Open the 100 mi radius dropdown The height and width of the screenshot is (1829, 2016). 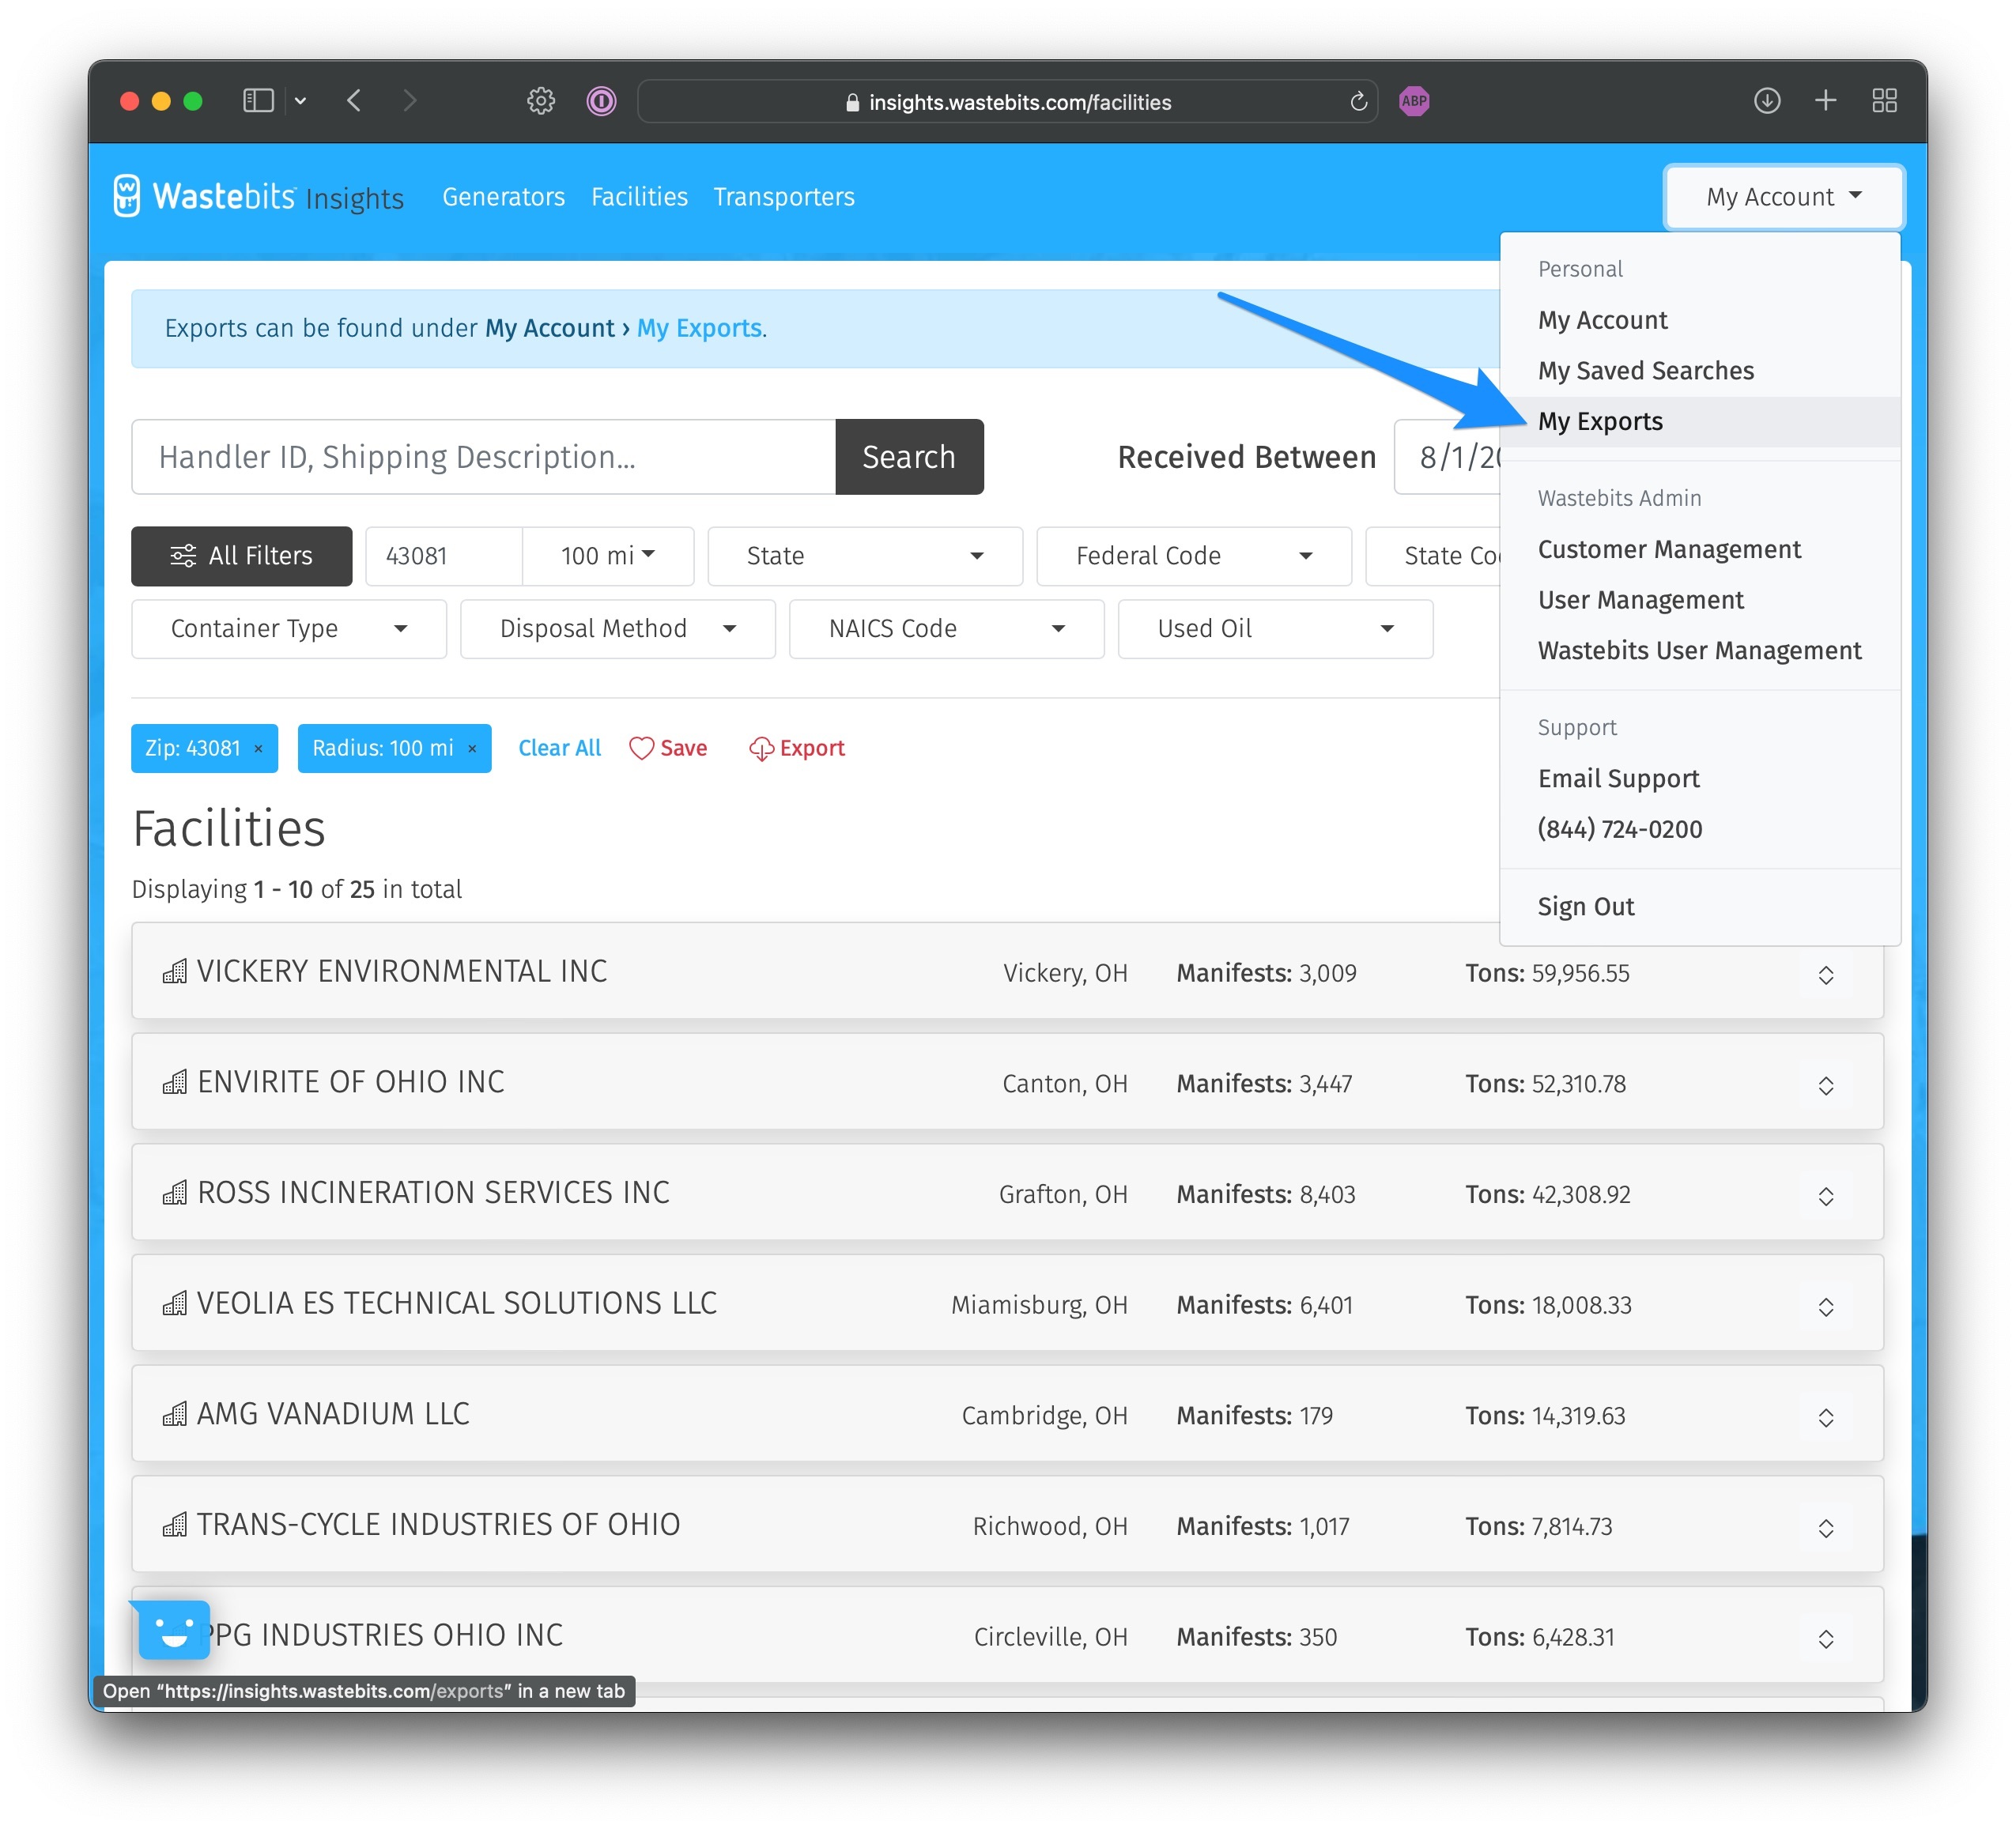pyautogui.click(x=607, y=556)
